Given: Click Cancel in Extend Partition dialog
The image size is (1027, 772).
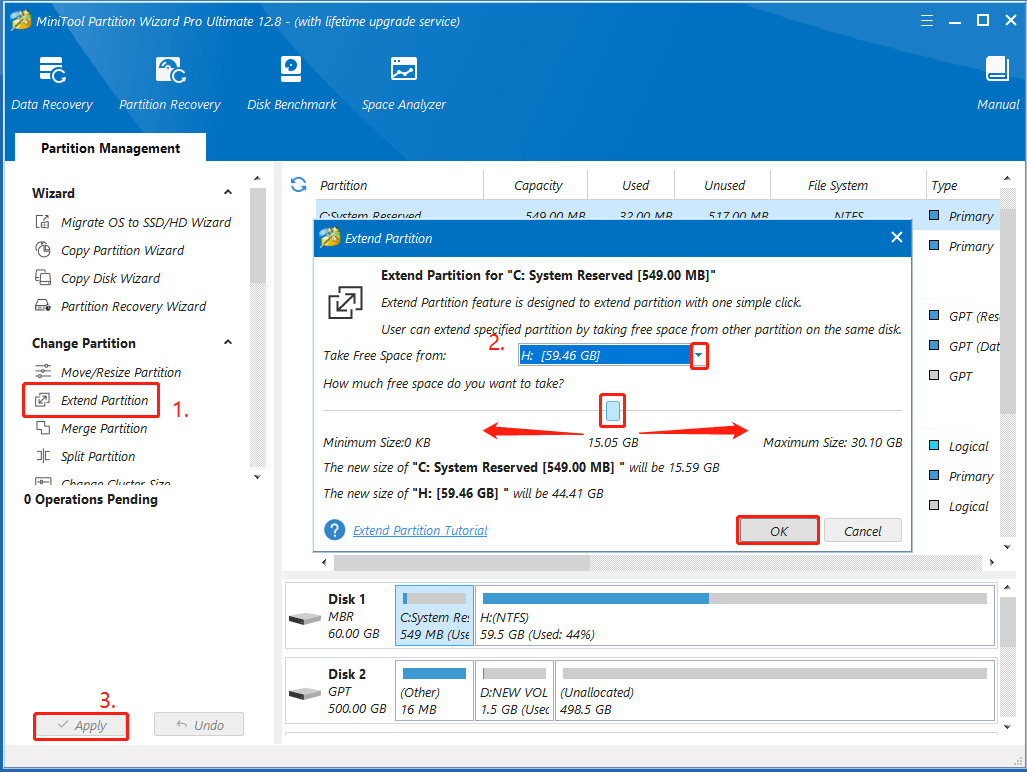Looking at the screenshot, I should [x=863, y=530].
